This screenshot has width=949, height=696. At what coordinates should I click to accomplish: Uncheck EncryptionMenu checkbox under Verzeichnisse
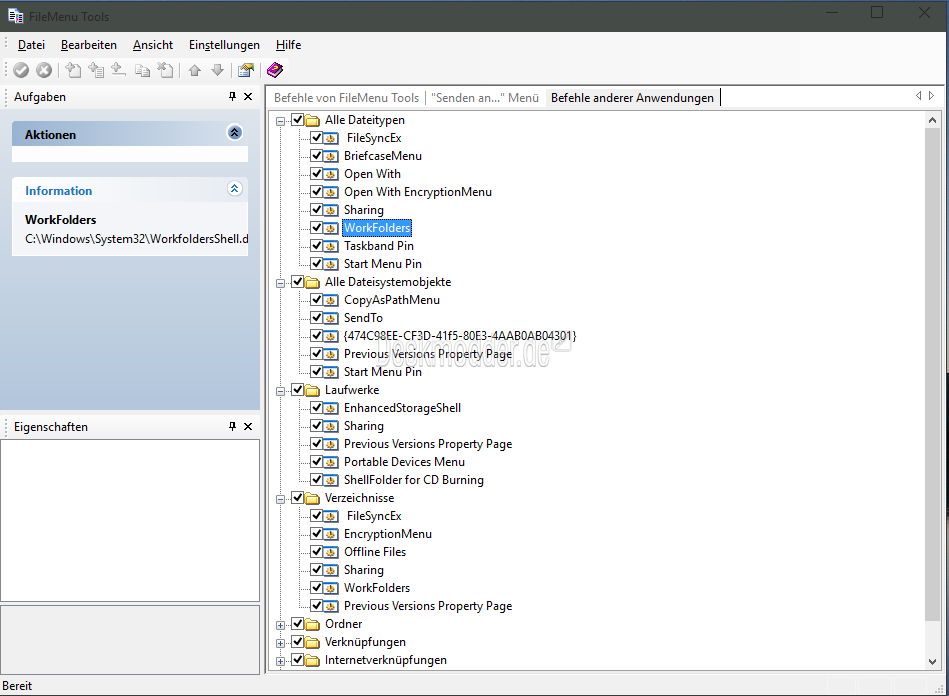tap(317, 533)
